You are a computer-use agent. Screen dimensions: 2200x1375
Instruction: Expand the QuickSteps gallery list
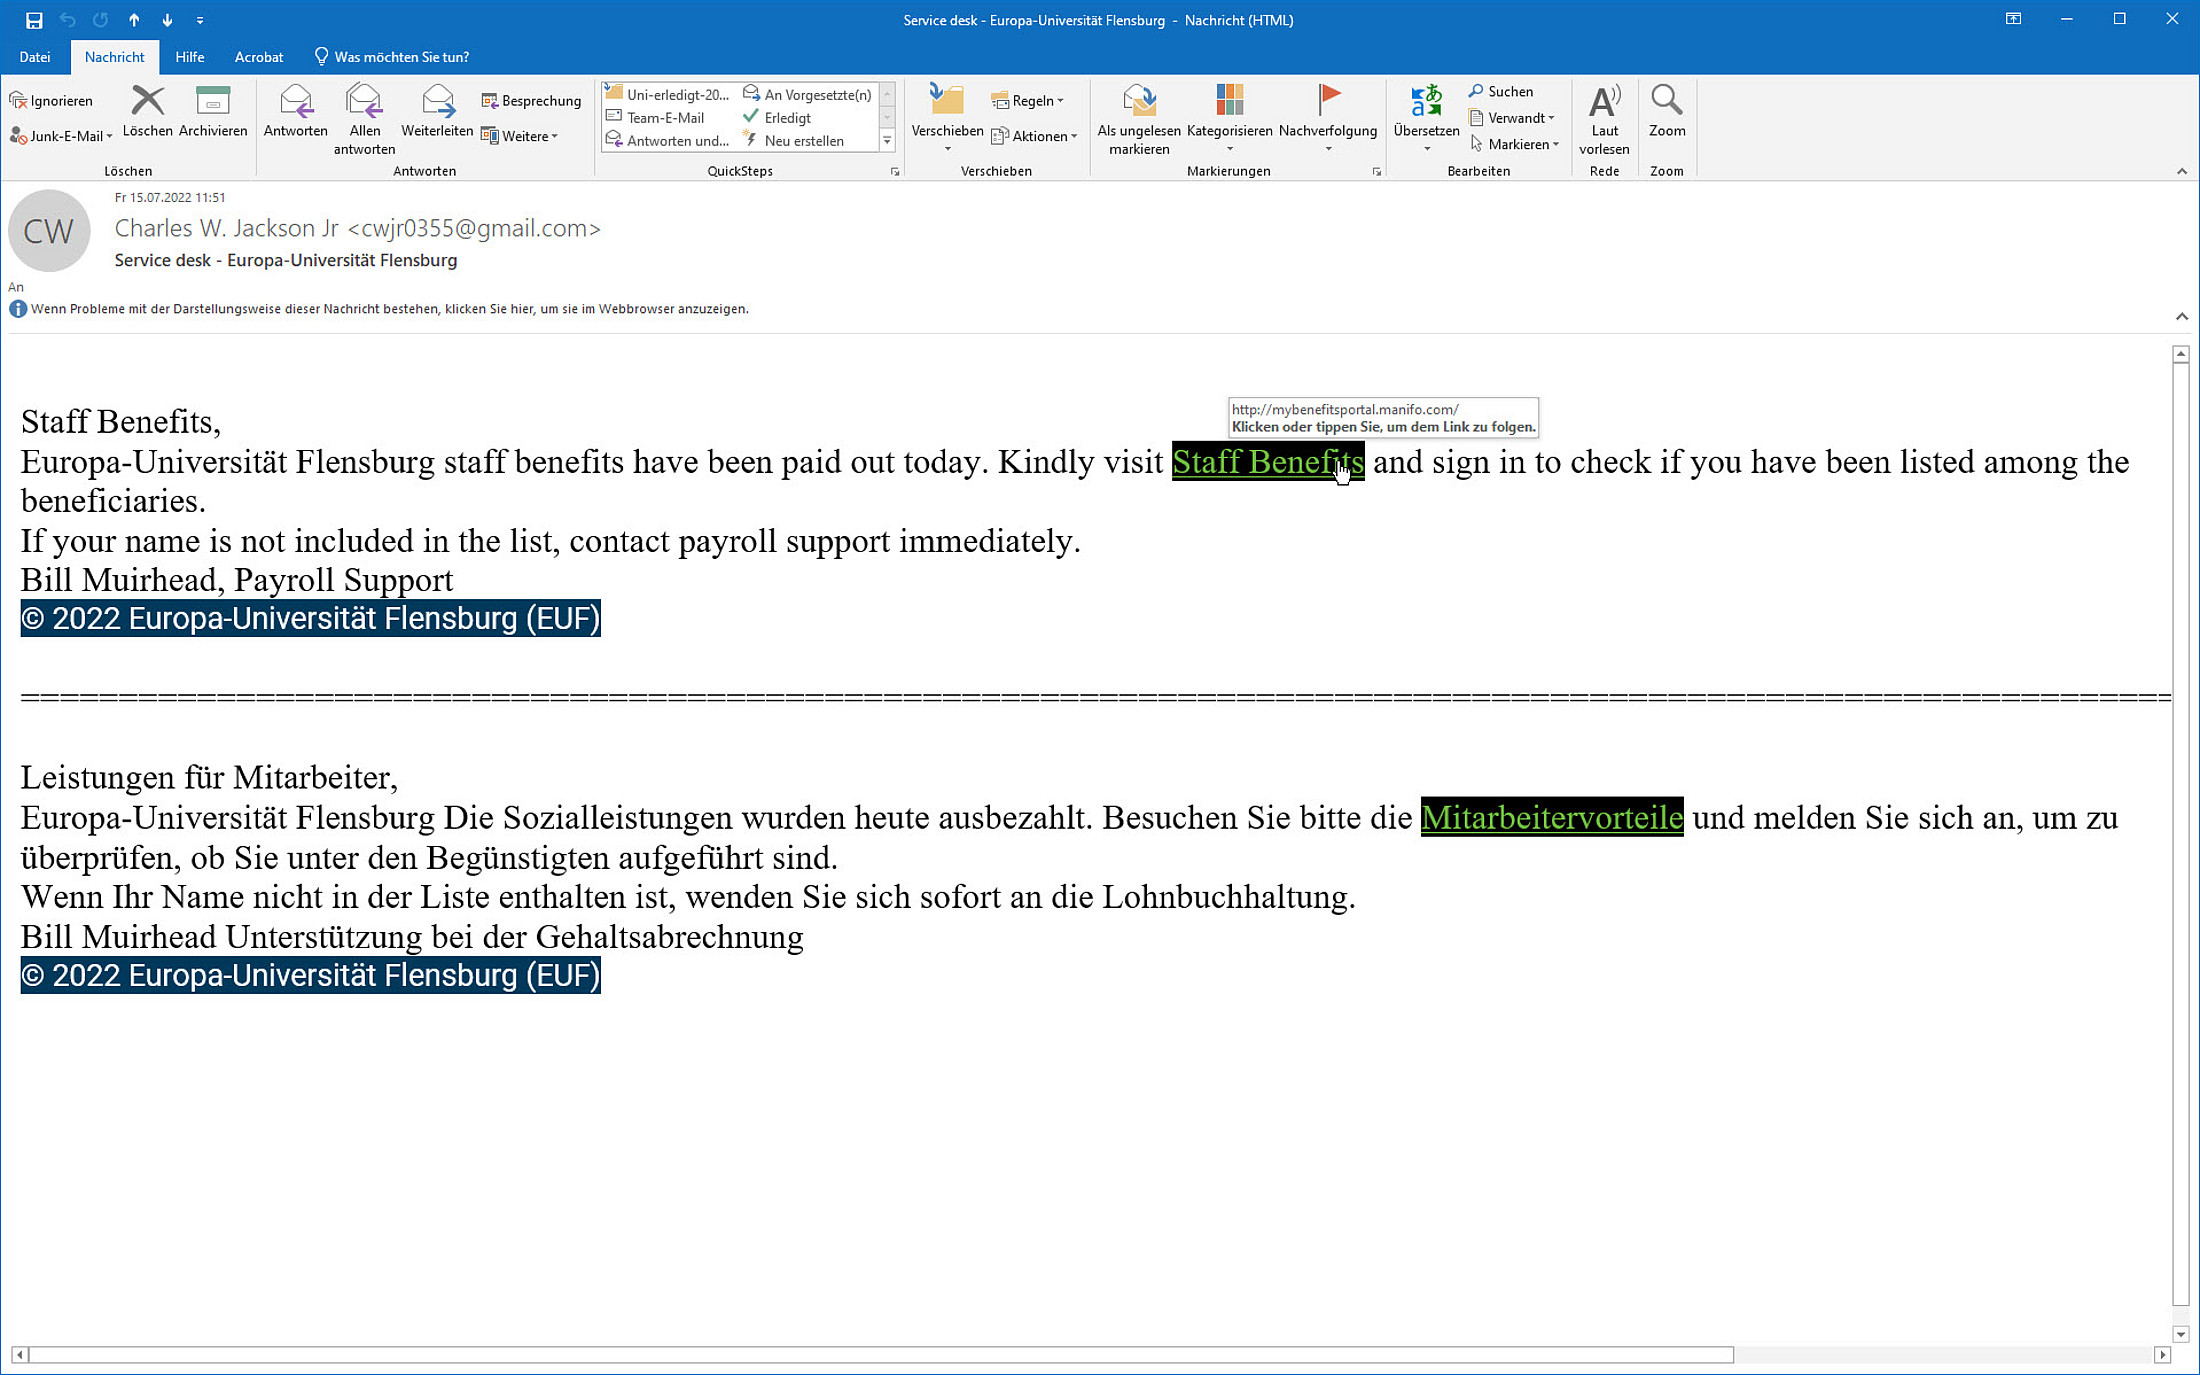[887, 141]
